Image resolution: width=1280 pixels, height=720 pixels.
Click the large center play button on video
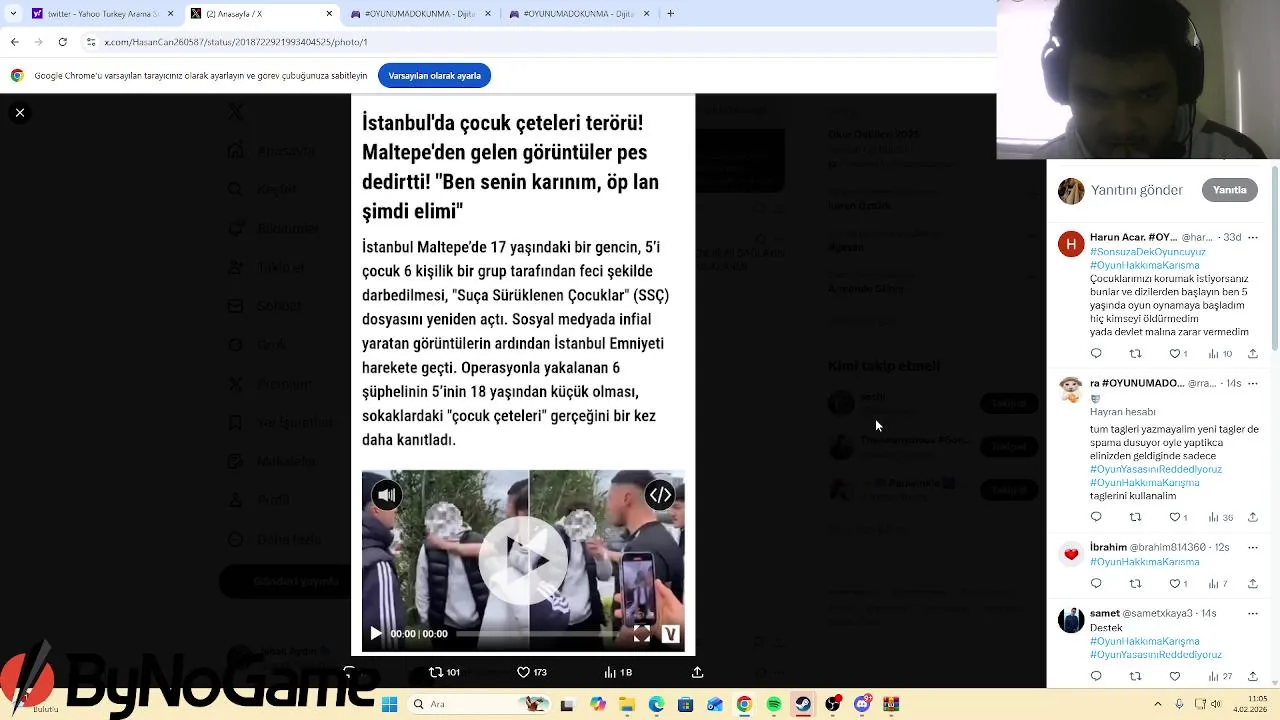tap(523, 560)
